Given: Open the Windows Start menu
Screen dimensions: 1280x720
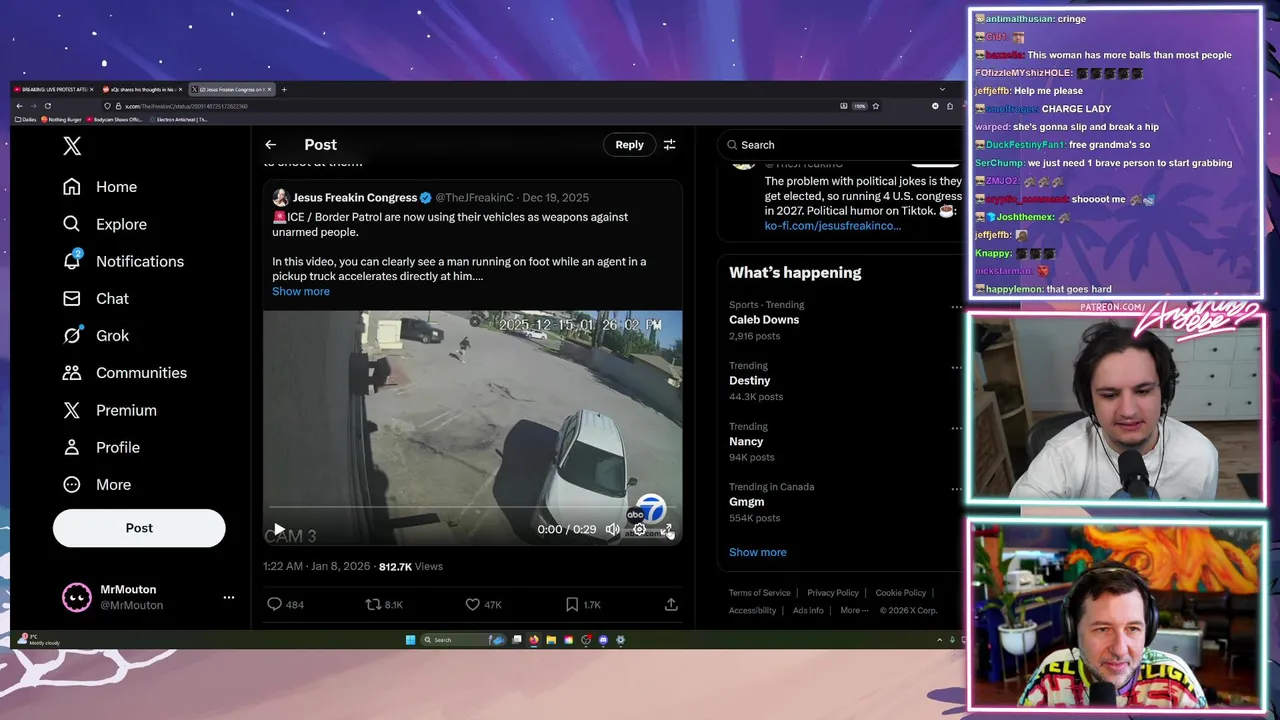Looking at the screenshot, I should 410,640.
